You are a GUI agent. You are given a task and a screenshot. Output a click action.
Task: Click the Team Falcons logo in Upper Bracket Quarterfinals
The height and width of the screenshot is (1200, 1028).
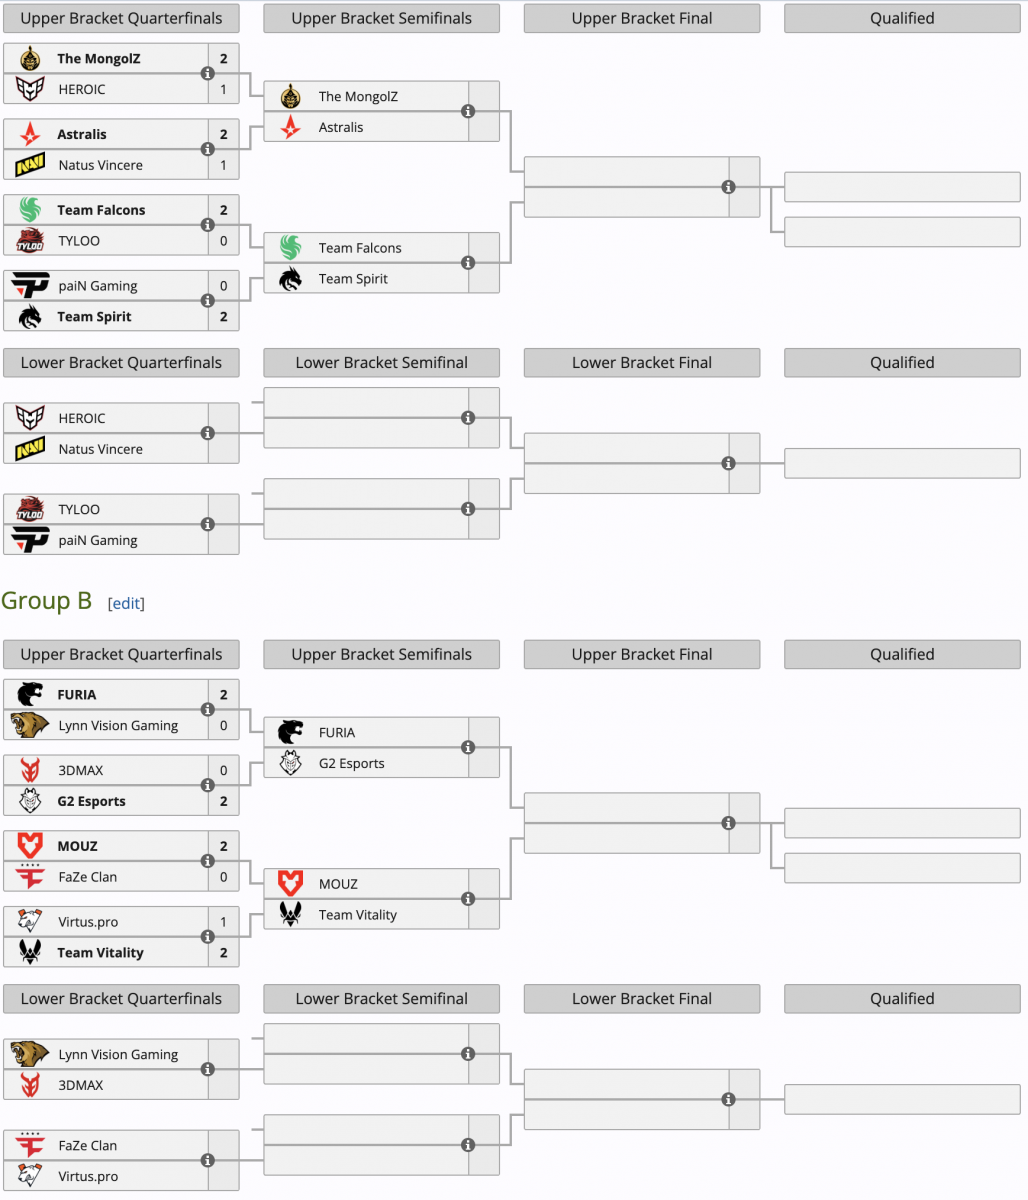coord(30,210)
